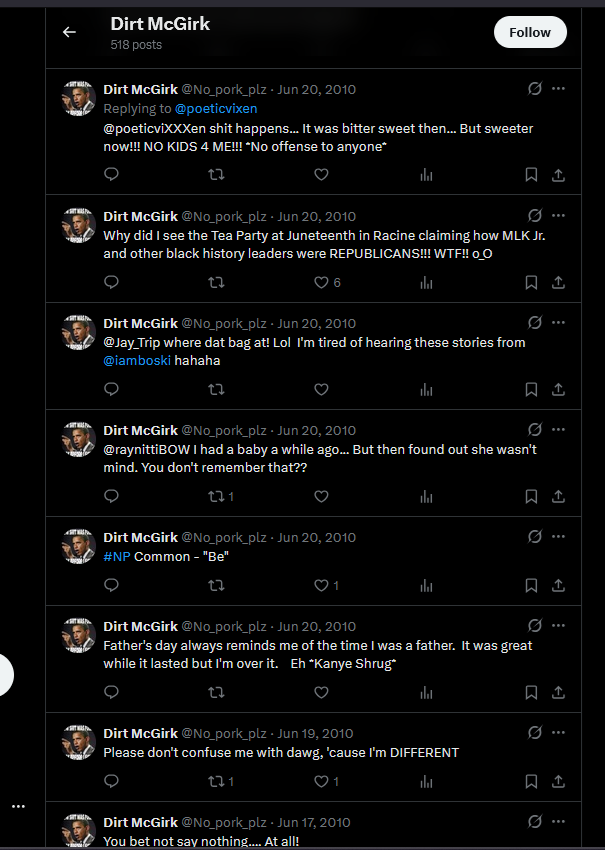The height and width of the screenshot is (850, 605).
Task: View analytics for the @Jay_Trip post
Action: [x=427, y=389]
